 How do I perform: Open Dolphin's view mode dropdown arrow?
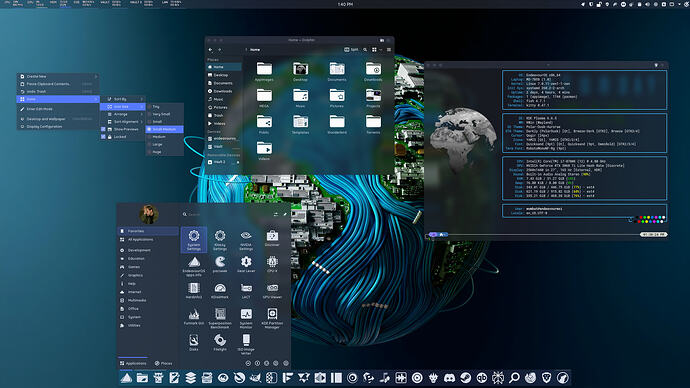click(x=381, y=50)
